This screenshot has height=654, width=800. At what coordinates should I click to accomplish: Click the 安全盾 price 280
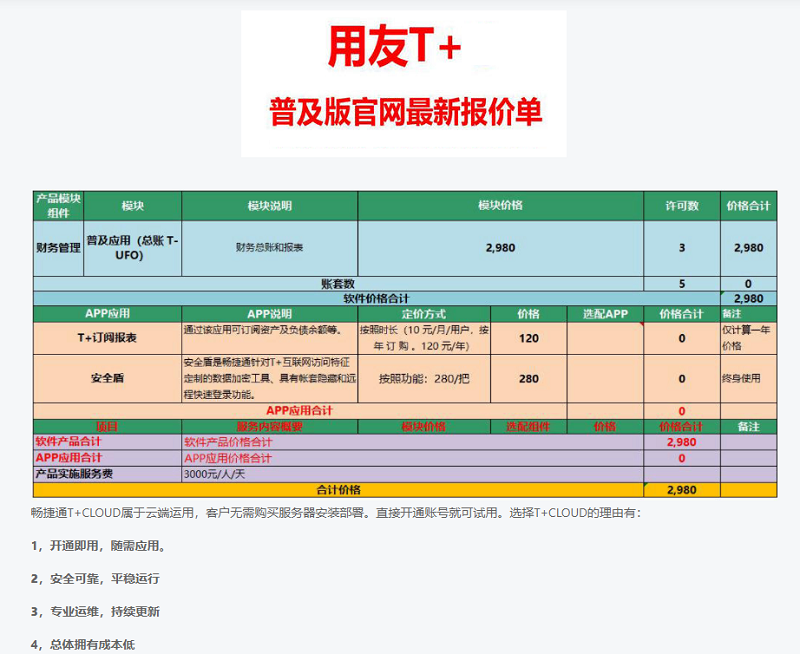click(529, 379)
